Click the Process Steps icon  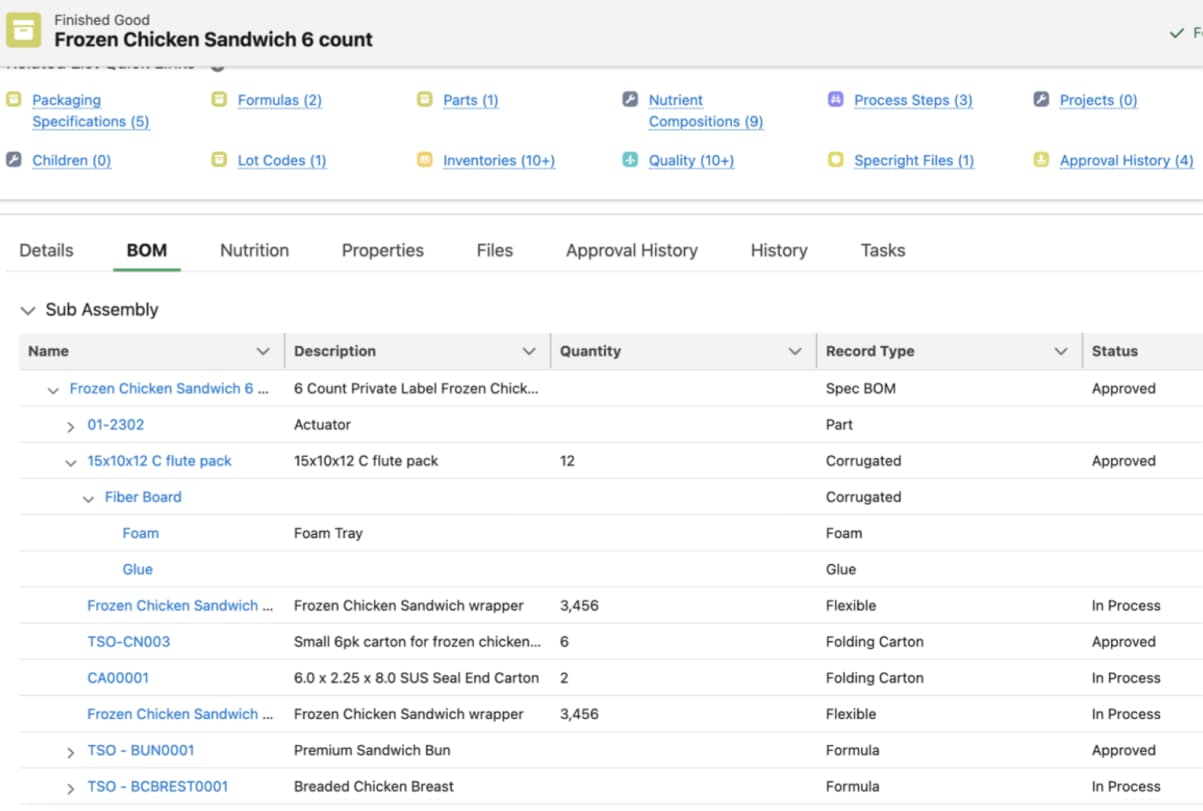pos(837,100)
